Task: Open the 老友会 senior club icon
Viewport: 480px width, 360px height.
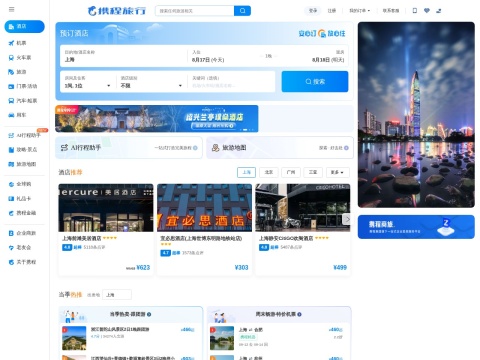Action: 11,247
